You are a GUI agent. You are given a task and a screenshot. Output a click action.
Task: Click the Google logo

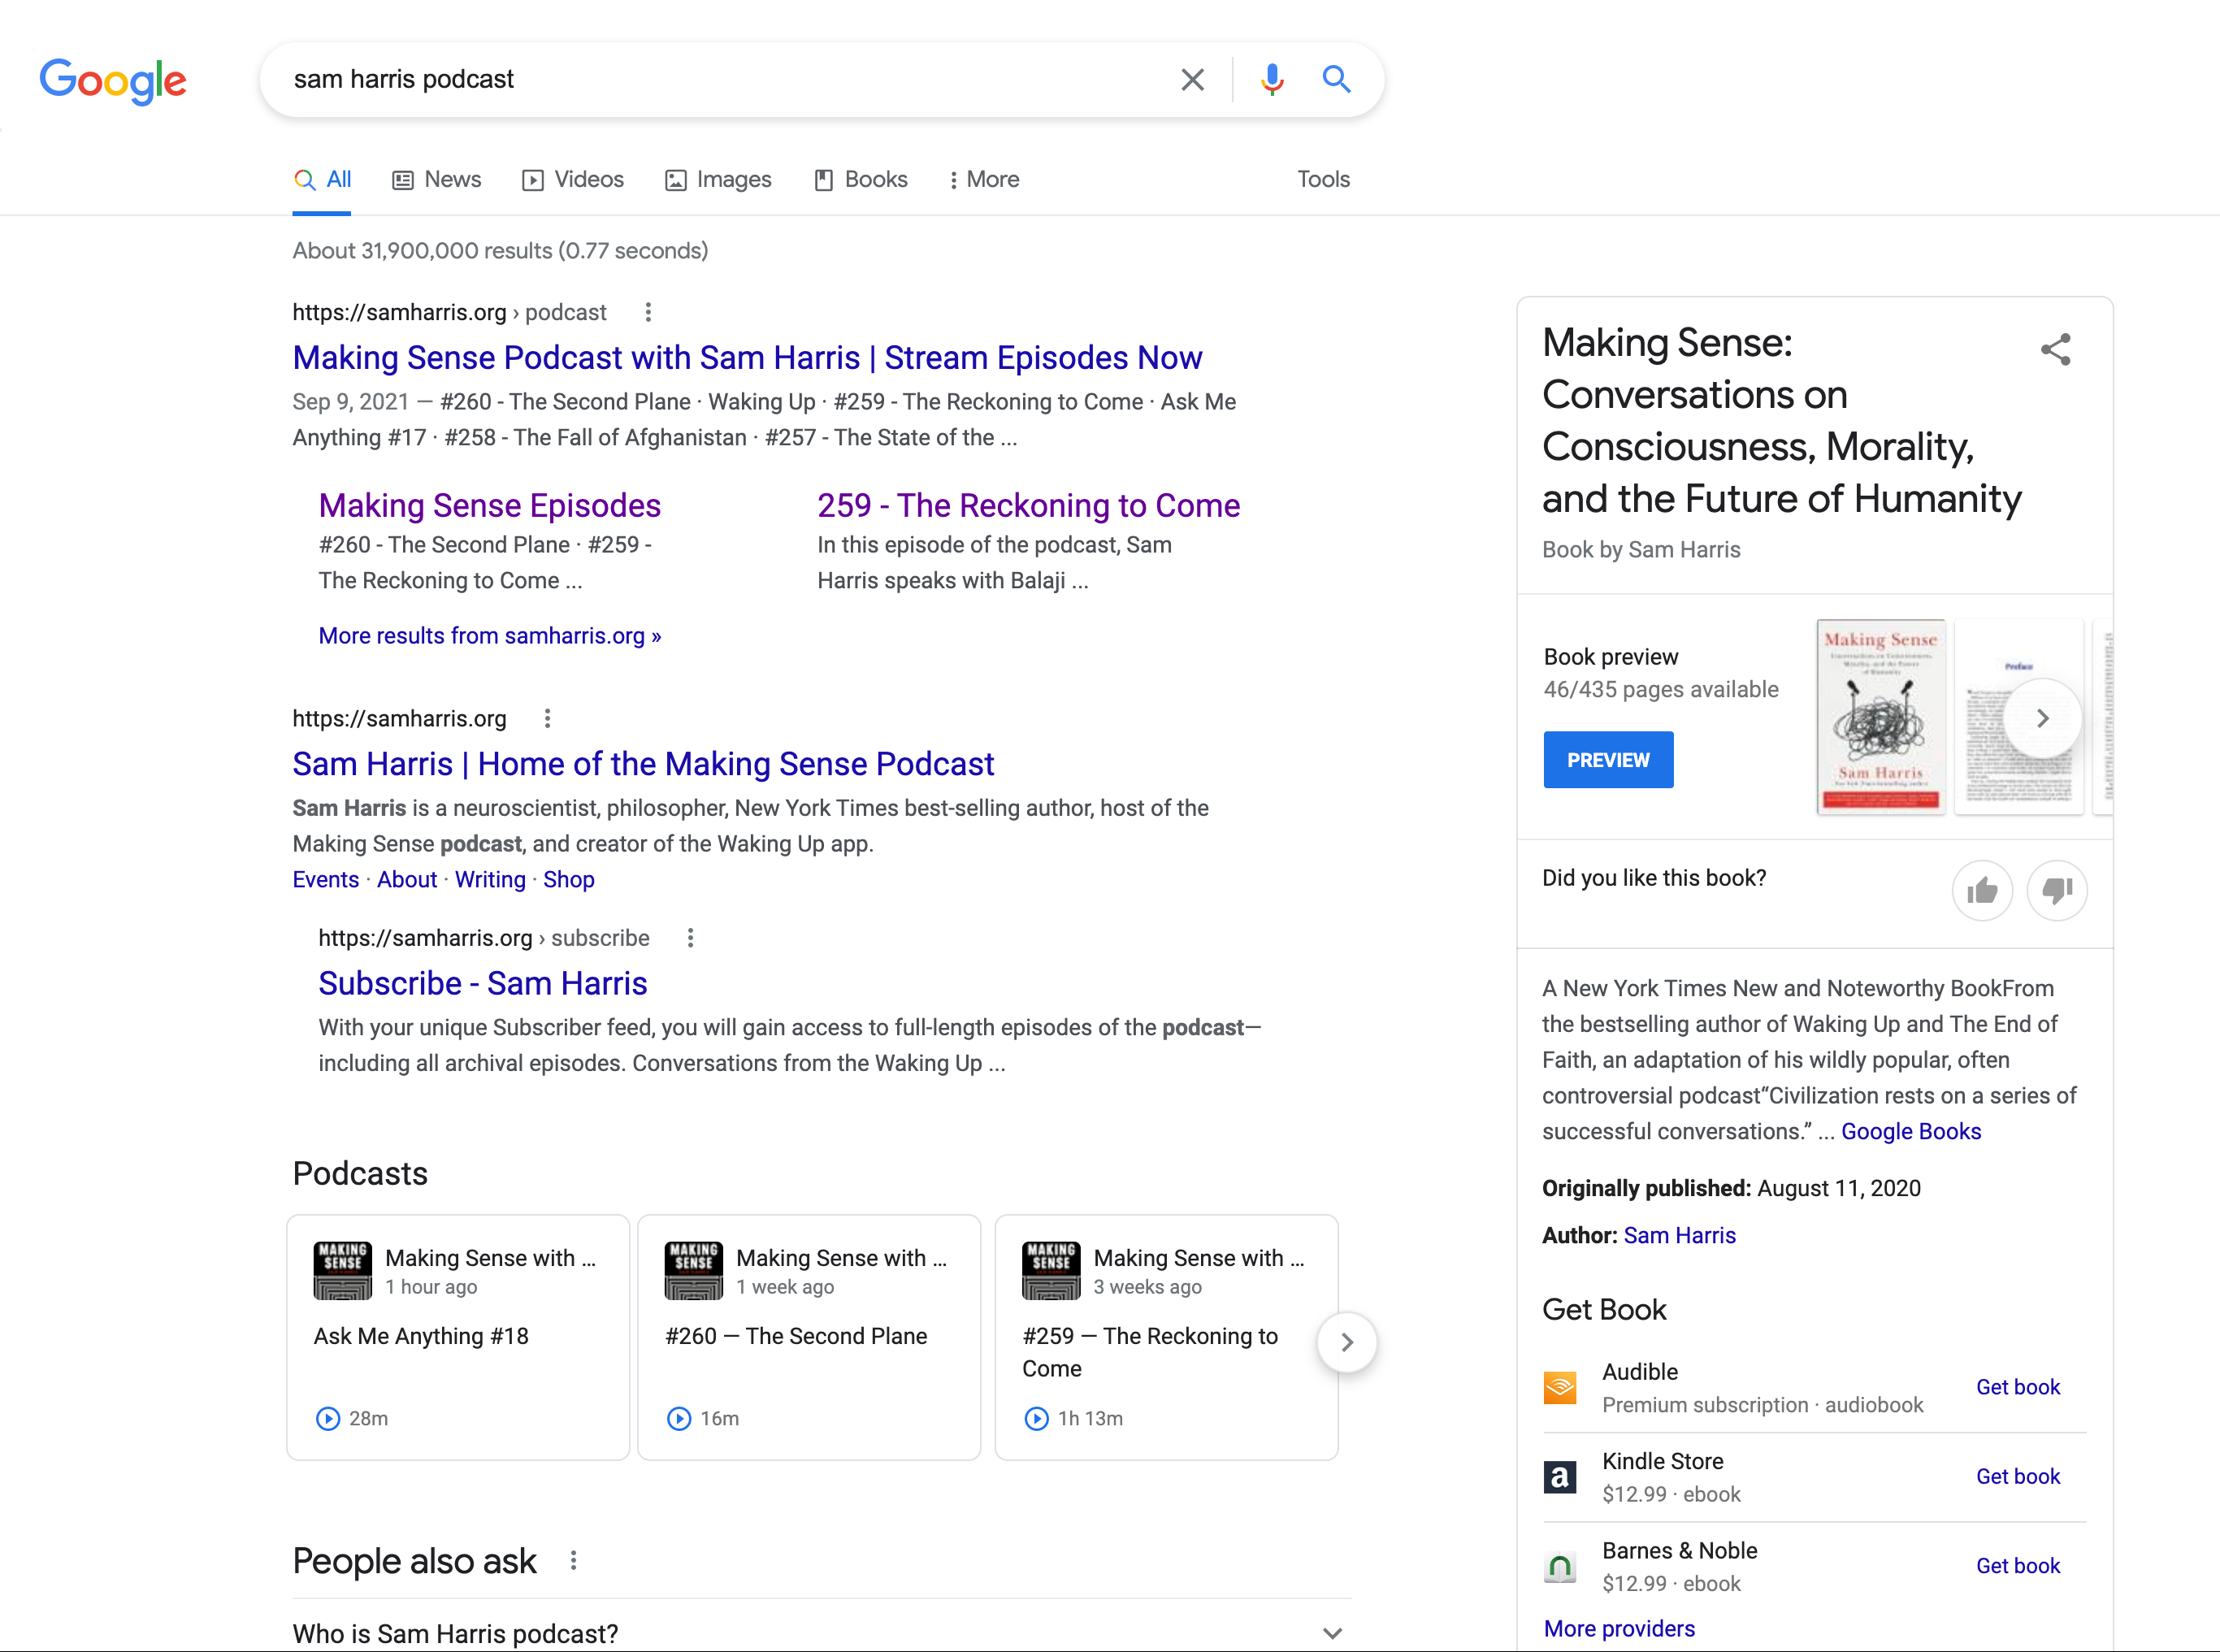(113, 81)
